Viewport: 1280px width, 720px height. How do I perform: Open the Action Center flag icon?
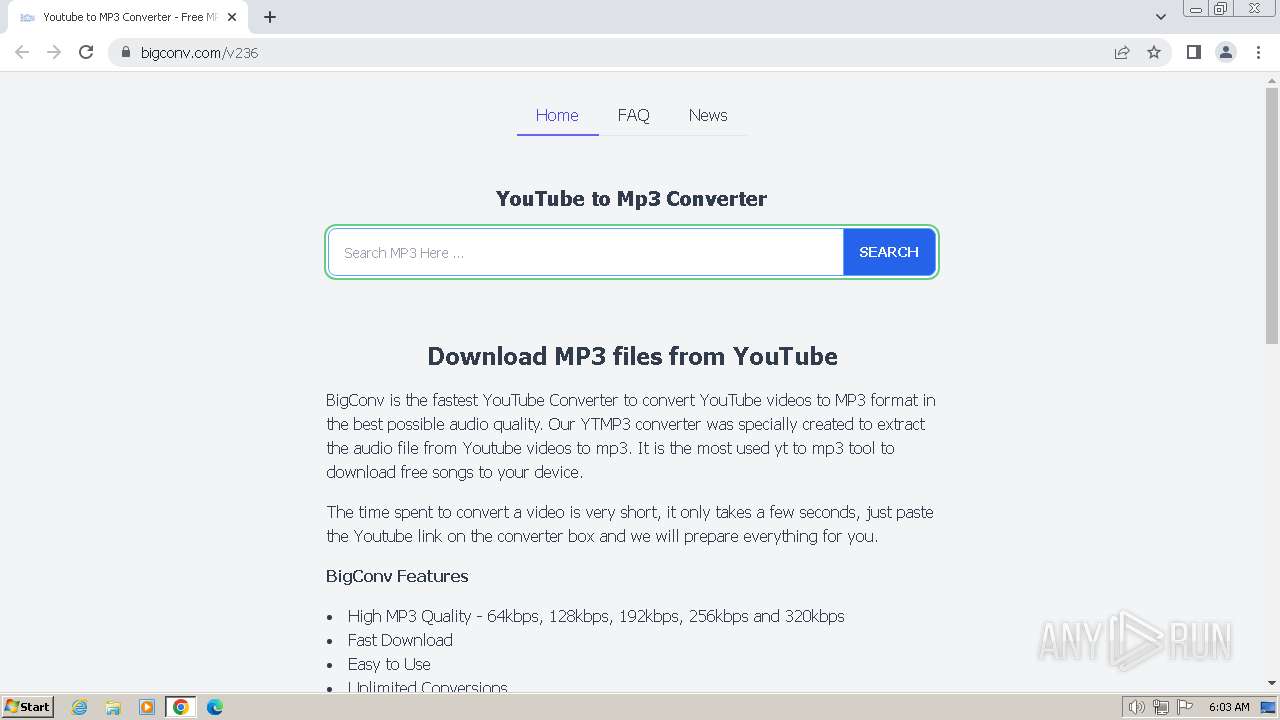tap(1185, 707)
